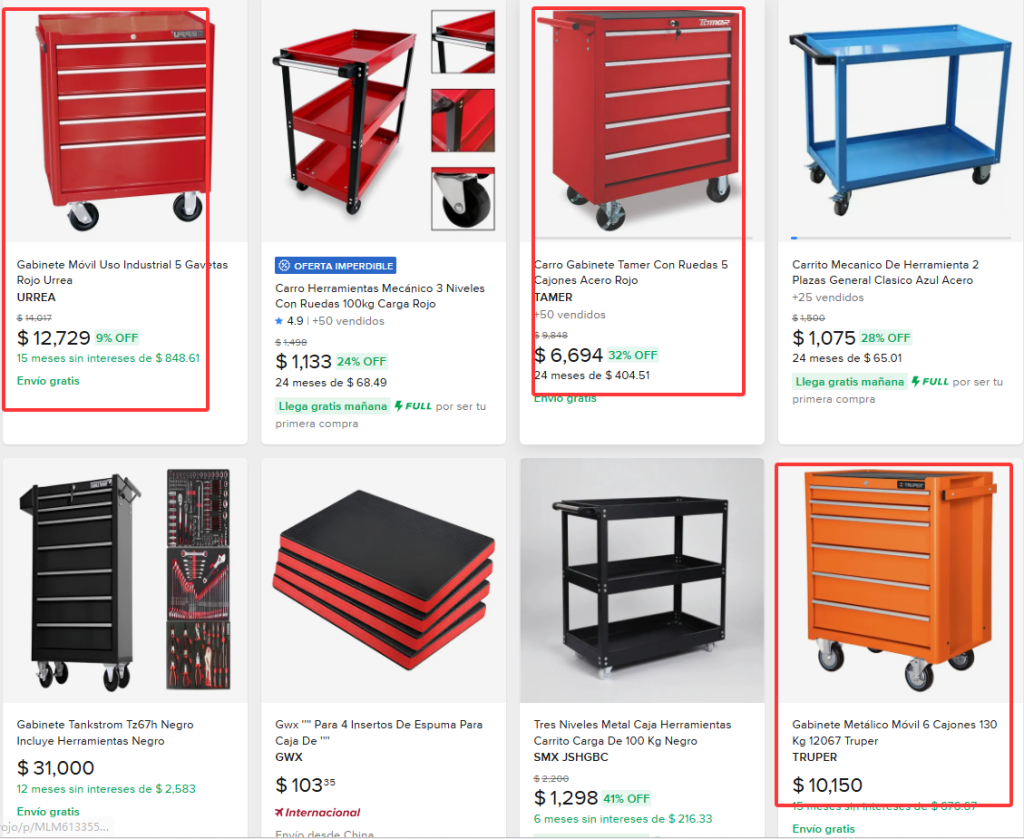Viewport: 1024px width, 839px height.
Task: Click the OFERTA IMPERDIBLE badge icon
Action: 284,265
